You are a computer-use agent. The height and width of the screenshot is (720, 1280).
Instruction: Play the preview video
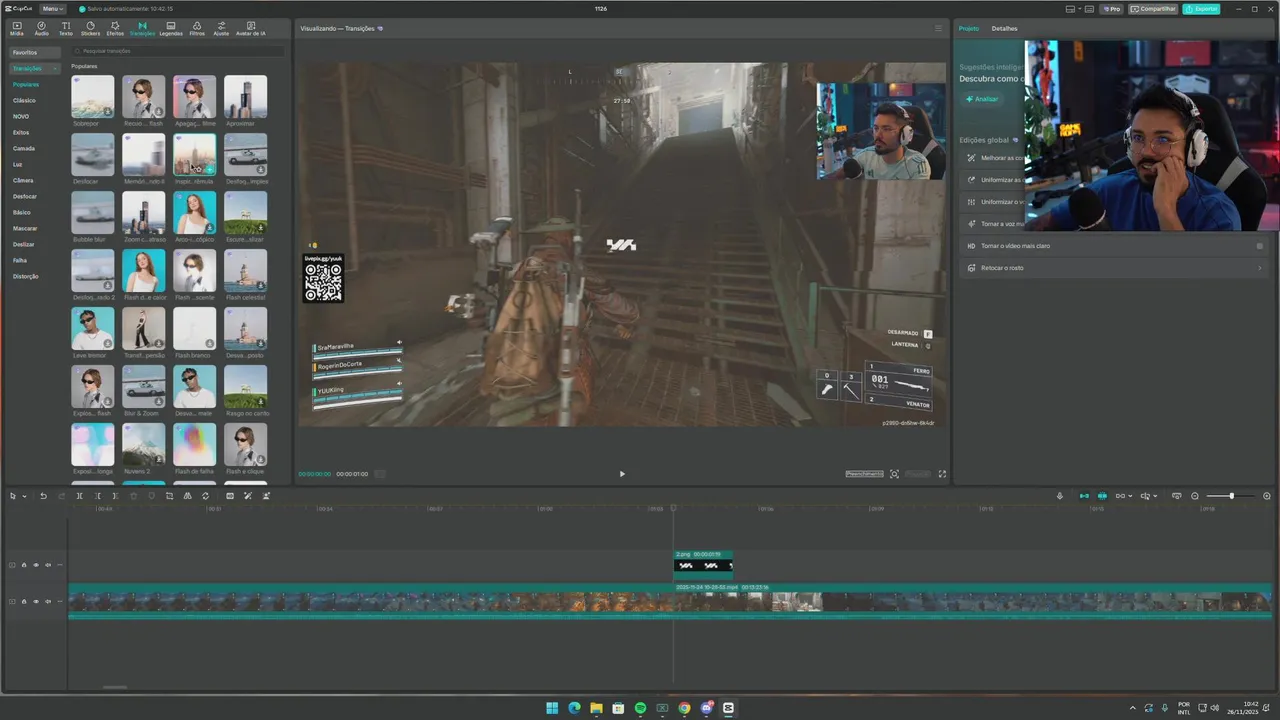622,474
